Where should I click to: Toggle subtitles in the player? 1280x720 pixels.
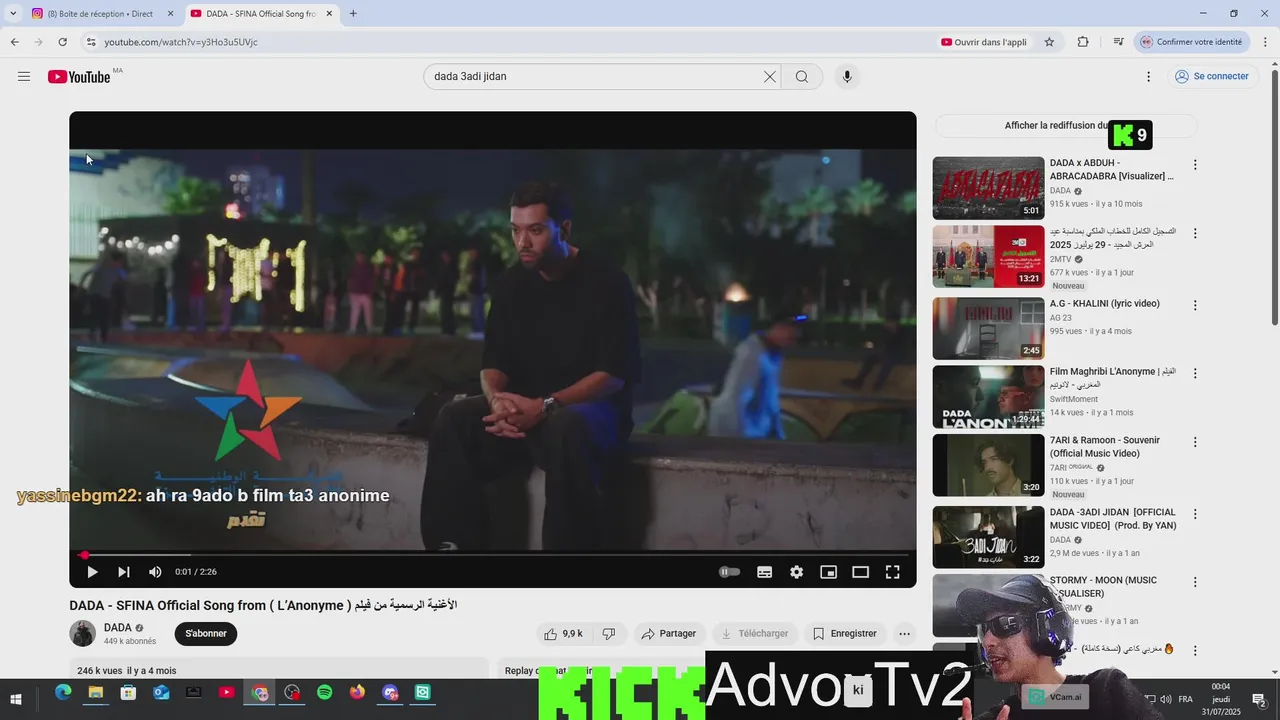pyautogui.click(x=765, y=572)
